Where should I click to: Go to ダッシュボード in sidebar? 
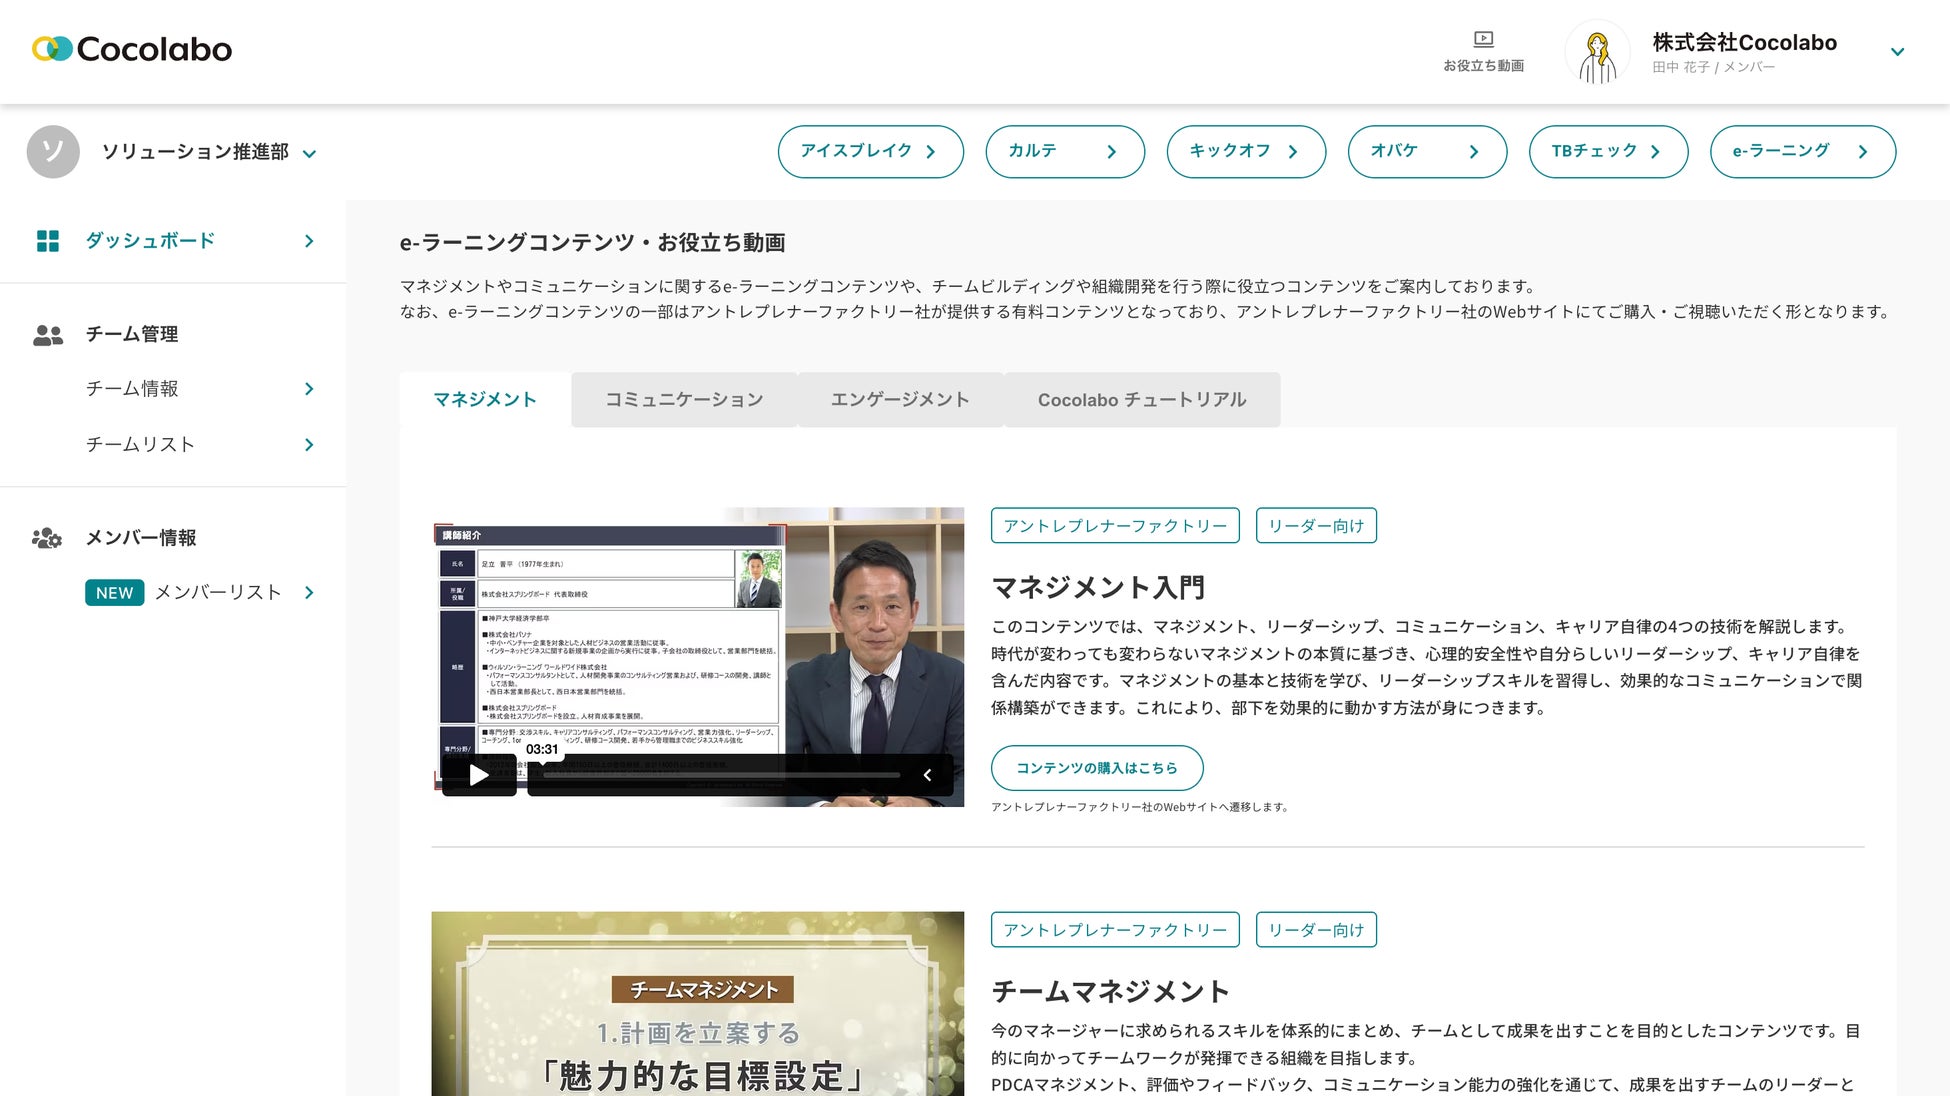click(150, 241)
